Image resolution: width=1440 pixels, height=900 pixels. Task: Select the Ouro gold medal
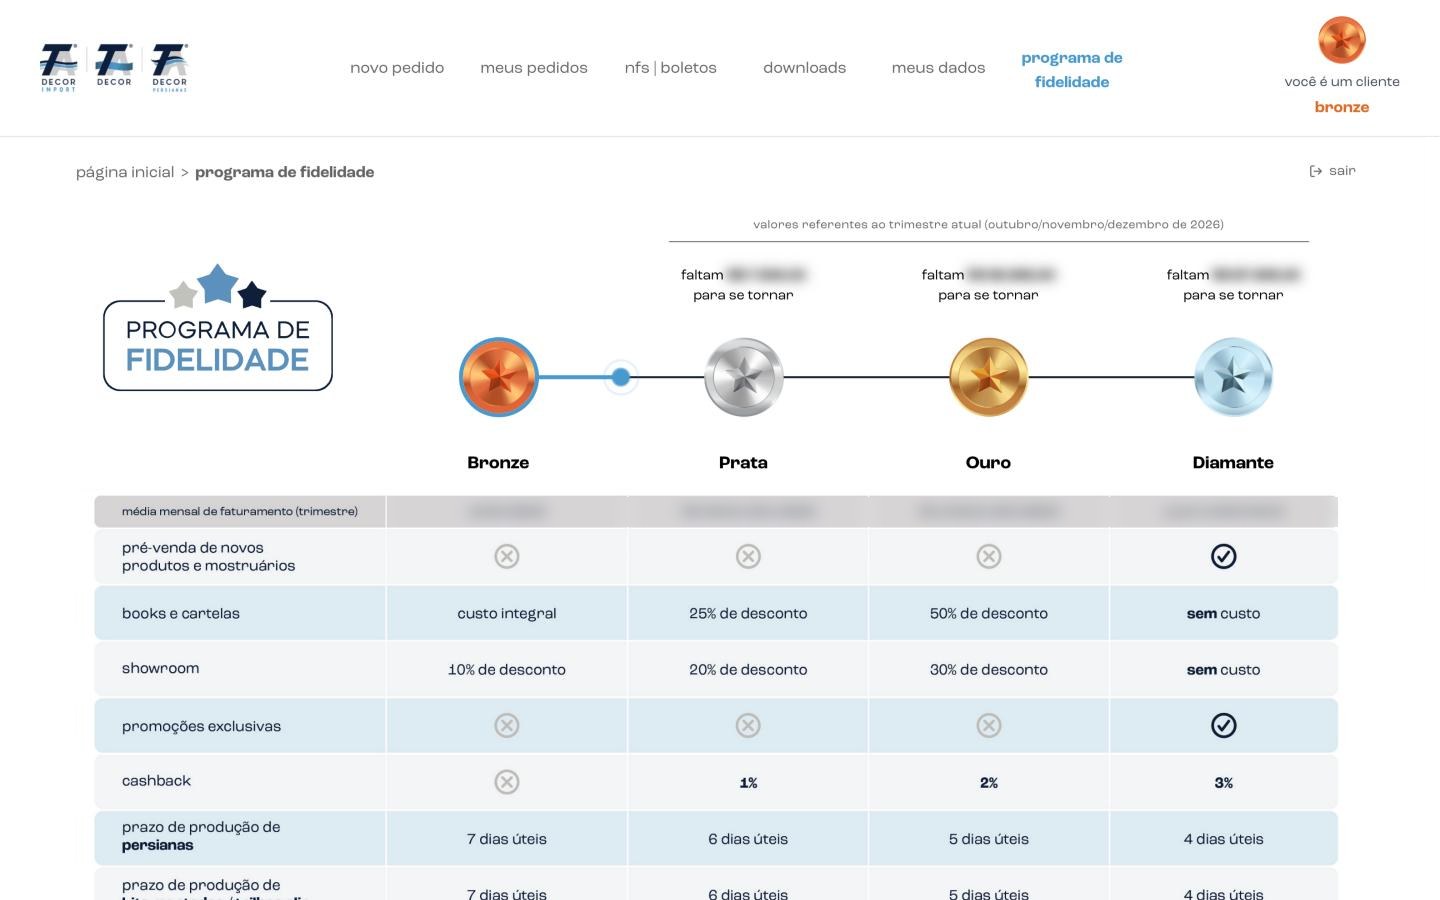click(988, 377)
